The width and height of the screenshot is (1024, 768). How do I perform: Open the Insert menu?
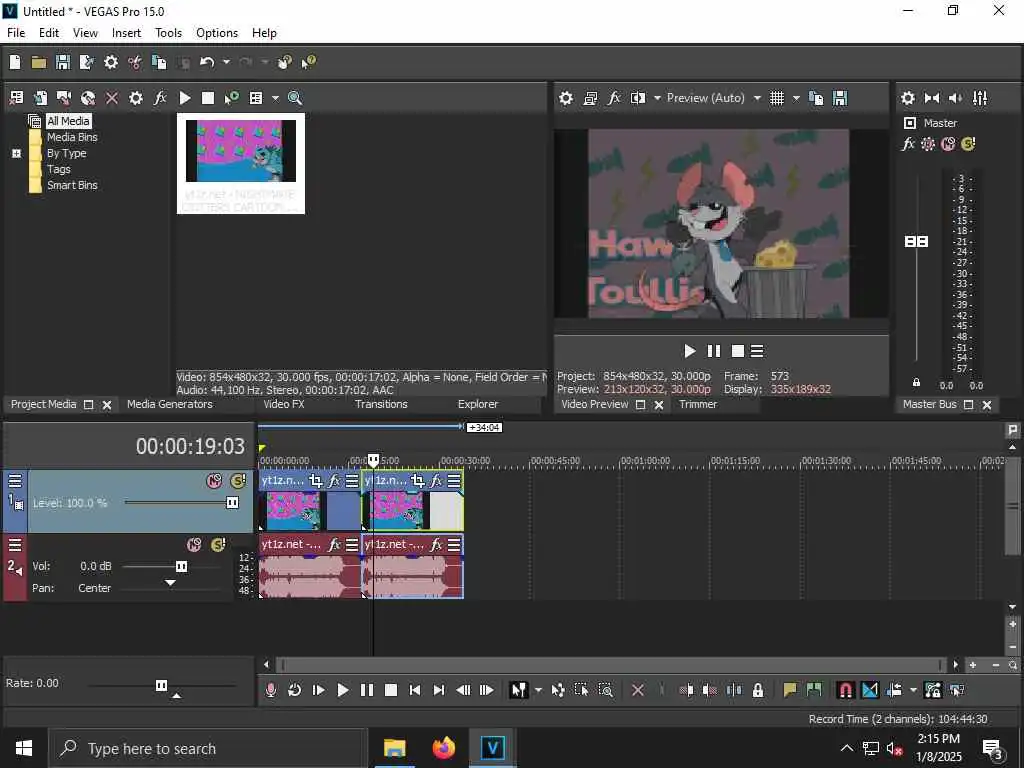pyautogui.click(x=126, y=33)
